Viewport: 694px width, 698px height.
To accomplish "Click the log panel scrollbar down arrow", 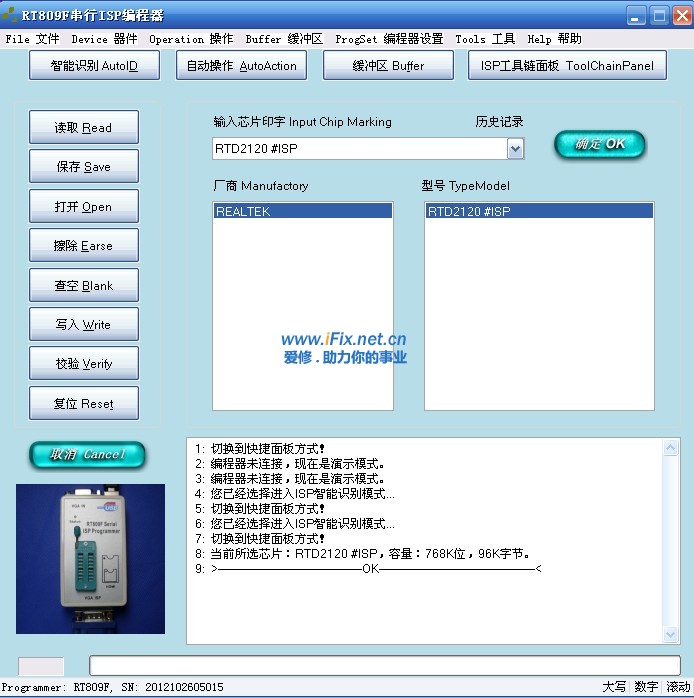I will (x=671, y=634).
